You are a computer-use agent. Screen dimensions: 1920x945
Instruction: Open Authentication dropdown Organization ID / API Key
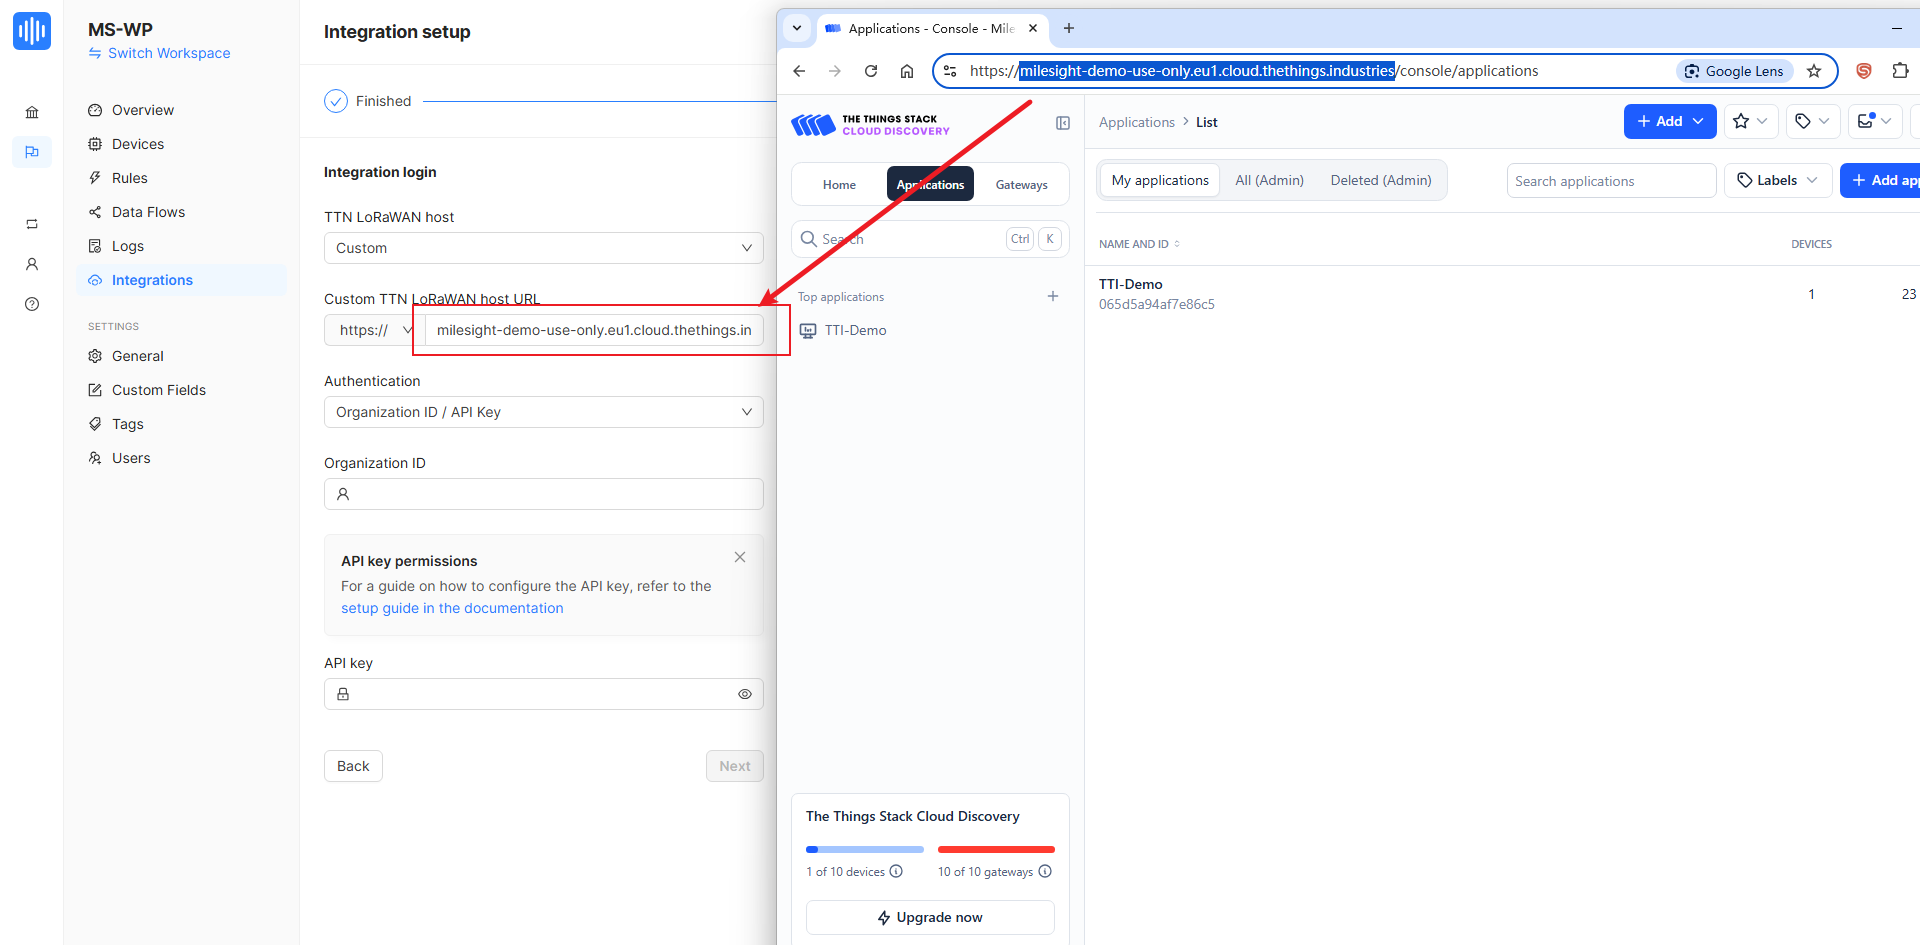tap(544, 412)
